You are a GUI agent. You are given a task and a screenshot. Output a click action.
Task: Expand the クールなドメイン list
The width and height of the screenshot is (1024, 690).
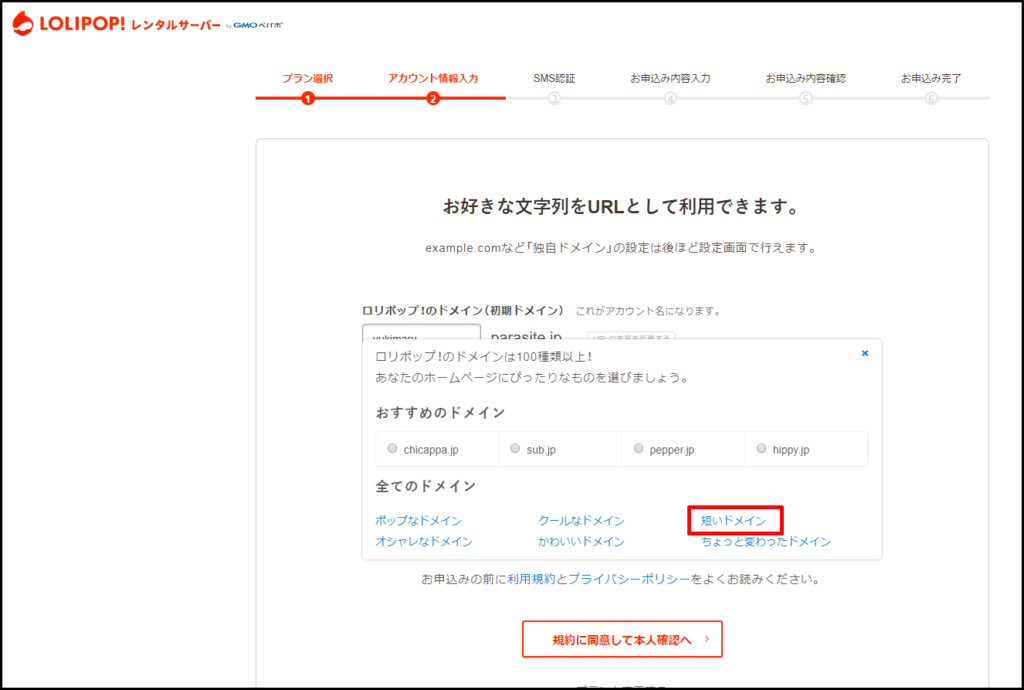581,521
